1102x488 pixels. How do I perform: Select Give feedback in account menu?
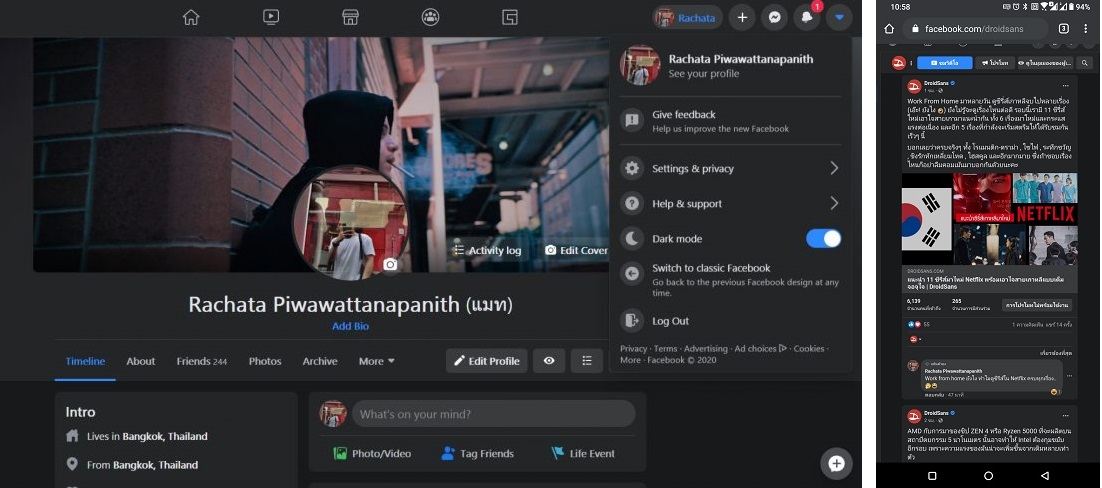[x=730, y=121]
